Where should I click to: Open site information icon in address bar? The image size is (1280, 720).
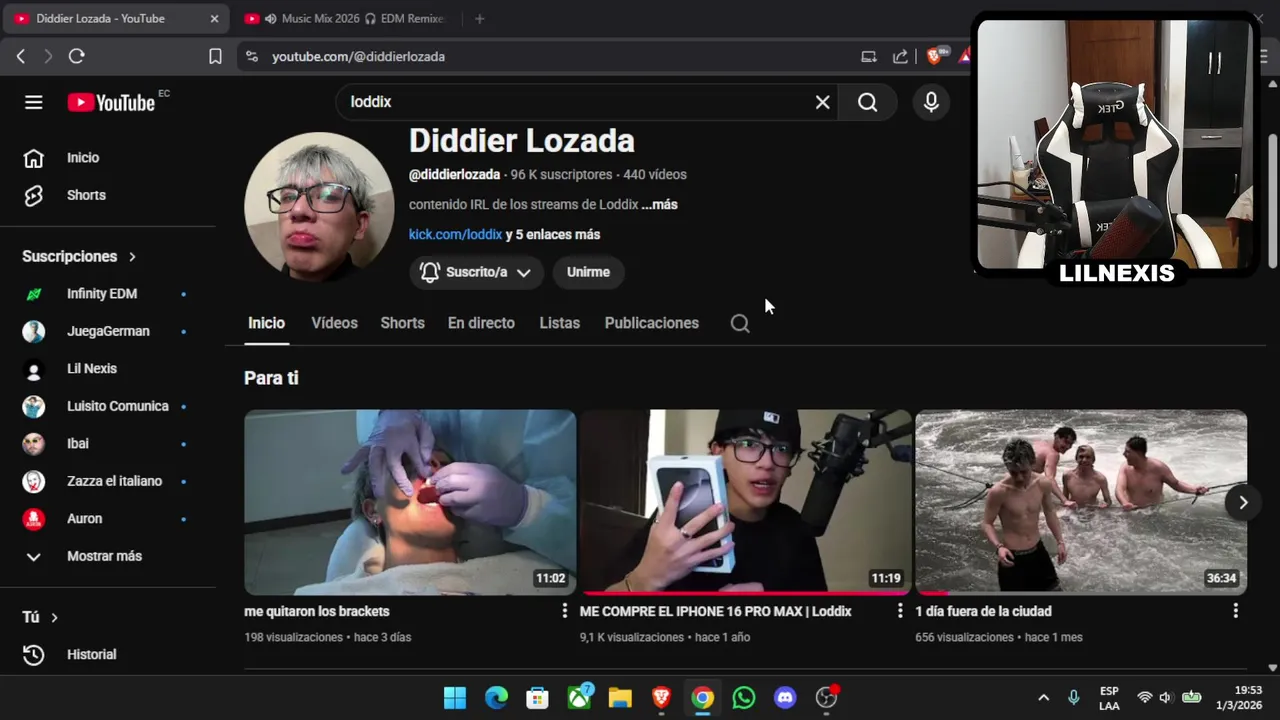click(x=251, y=57)
